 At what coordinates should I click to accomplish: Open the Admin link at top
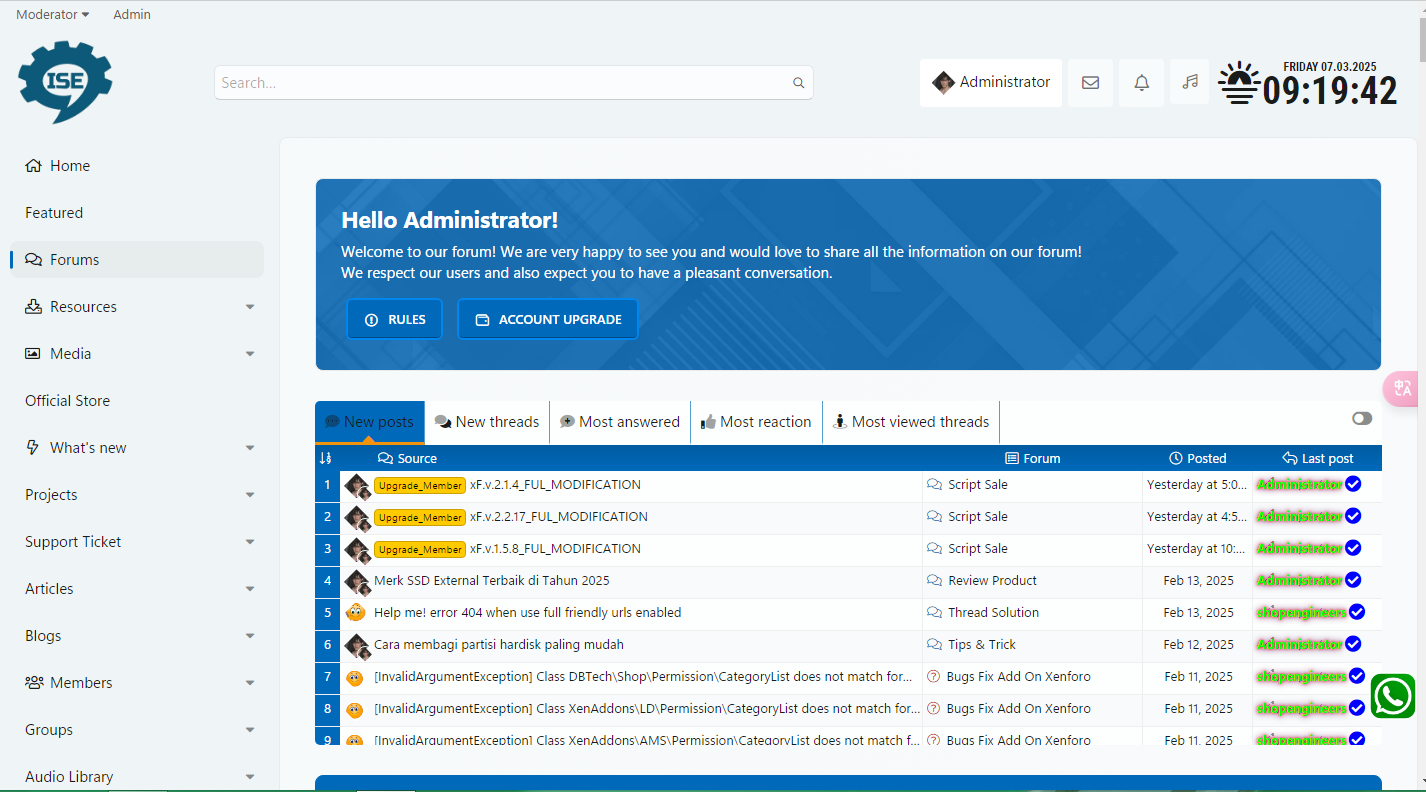click(132, 15)
